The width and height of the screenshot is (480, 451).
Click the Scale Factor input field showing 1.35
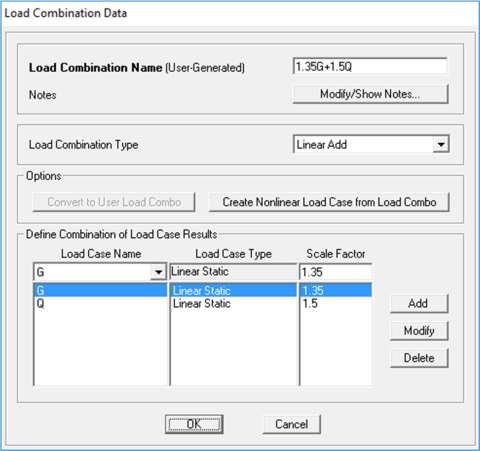(x=335, y=272)
